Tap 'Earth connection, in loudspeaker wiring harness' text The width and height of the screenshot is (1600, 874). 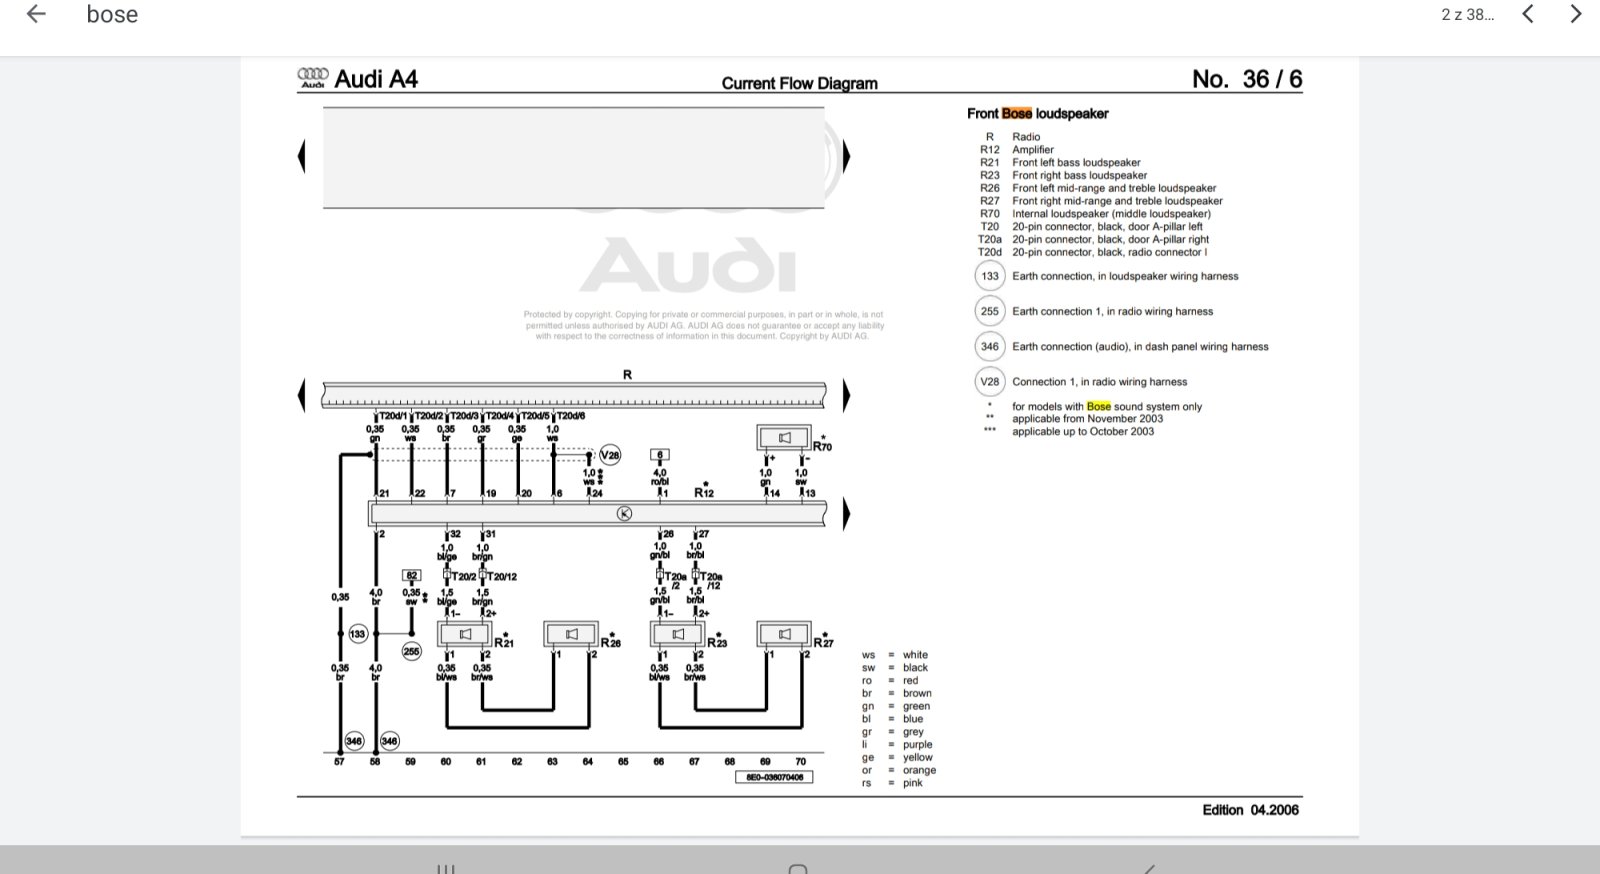click(x=1125, y=276)
